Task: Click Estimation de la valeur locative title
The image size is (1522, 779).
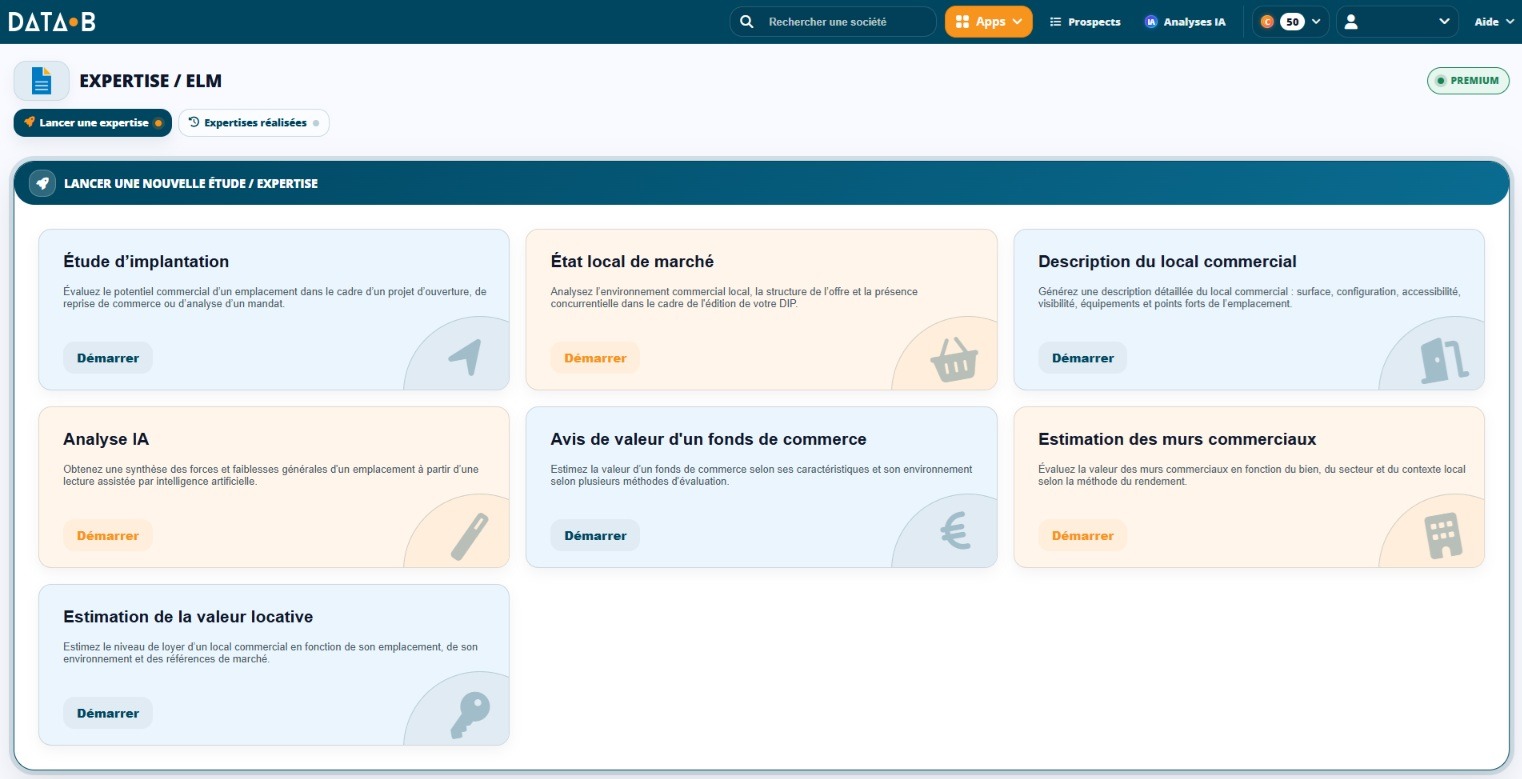Action: (188, 617)
